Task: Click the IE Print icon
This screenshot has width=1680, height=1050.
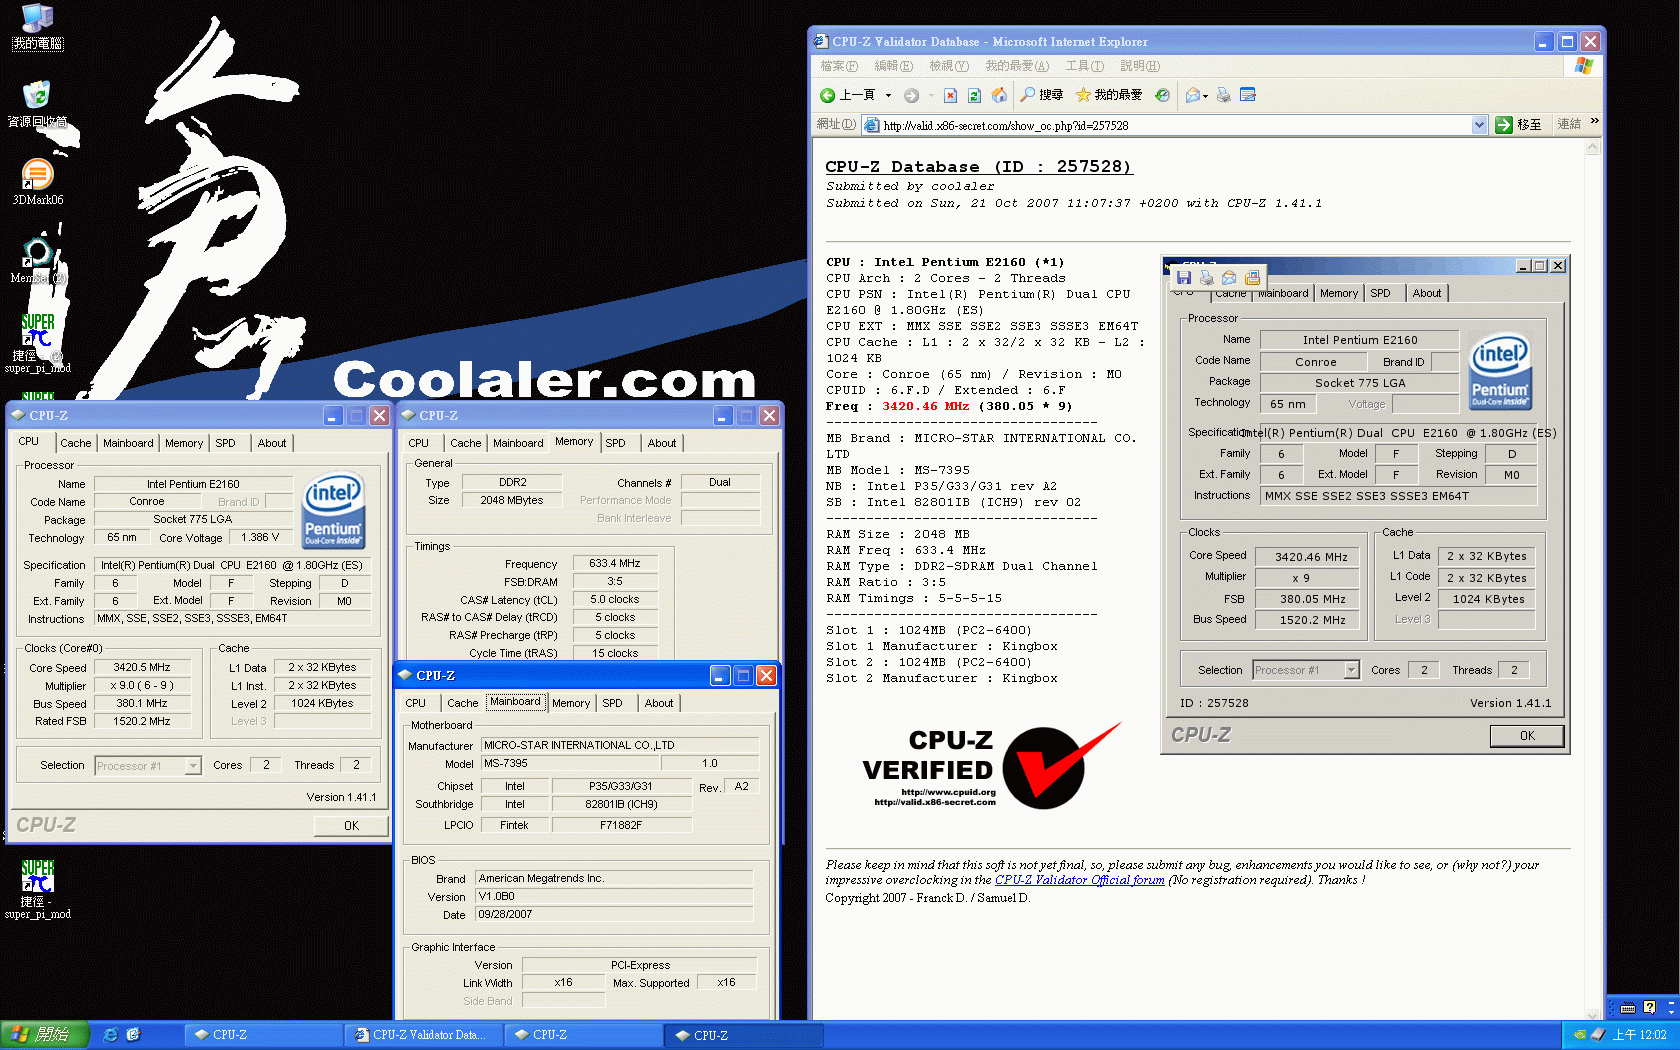Action: (x=1223, y=95)
